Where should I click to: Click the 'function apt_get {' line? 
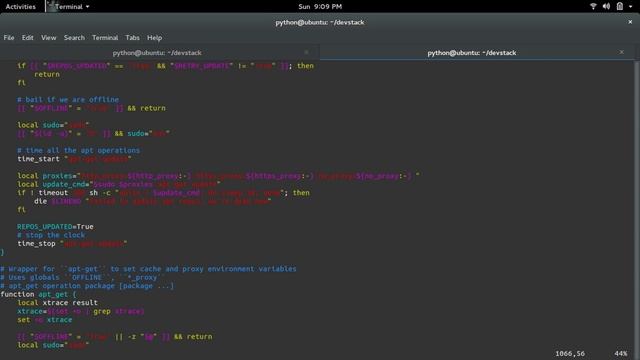tap(38, 294)
